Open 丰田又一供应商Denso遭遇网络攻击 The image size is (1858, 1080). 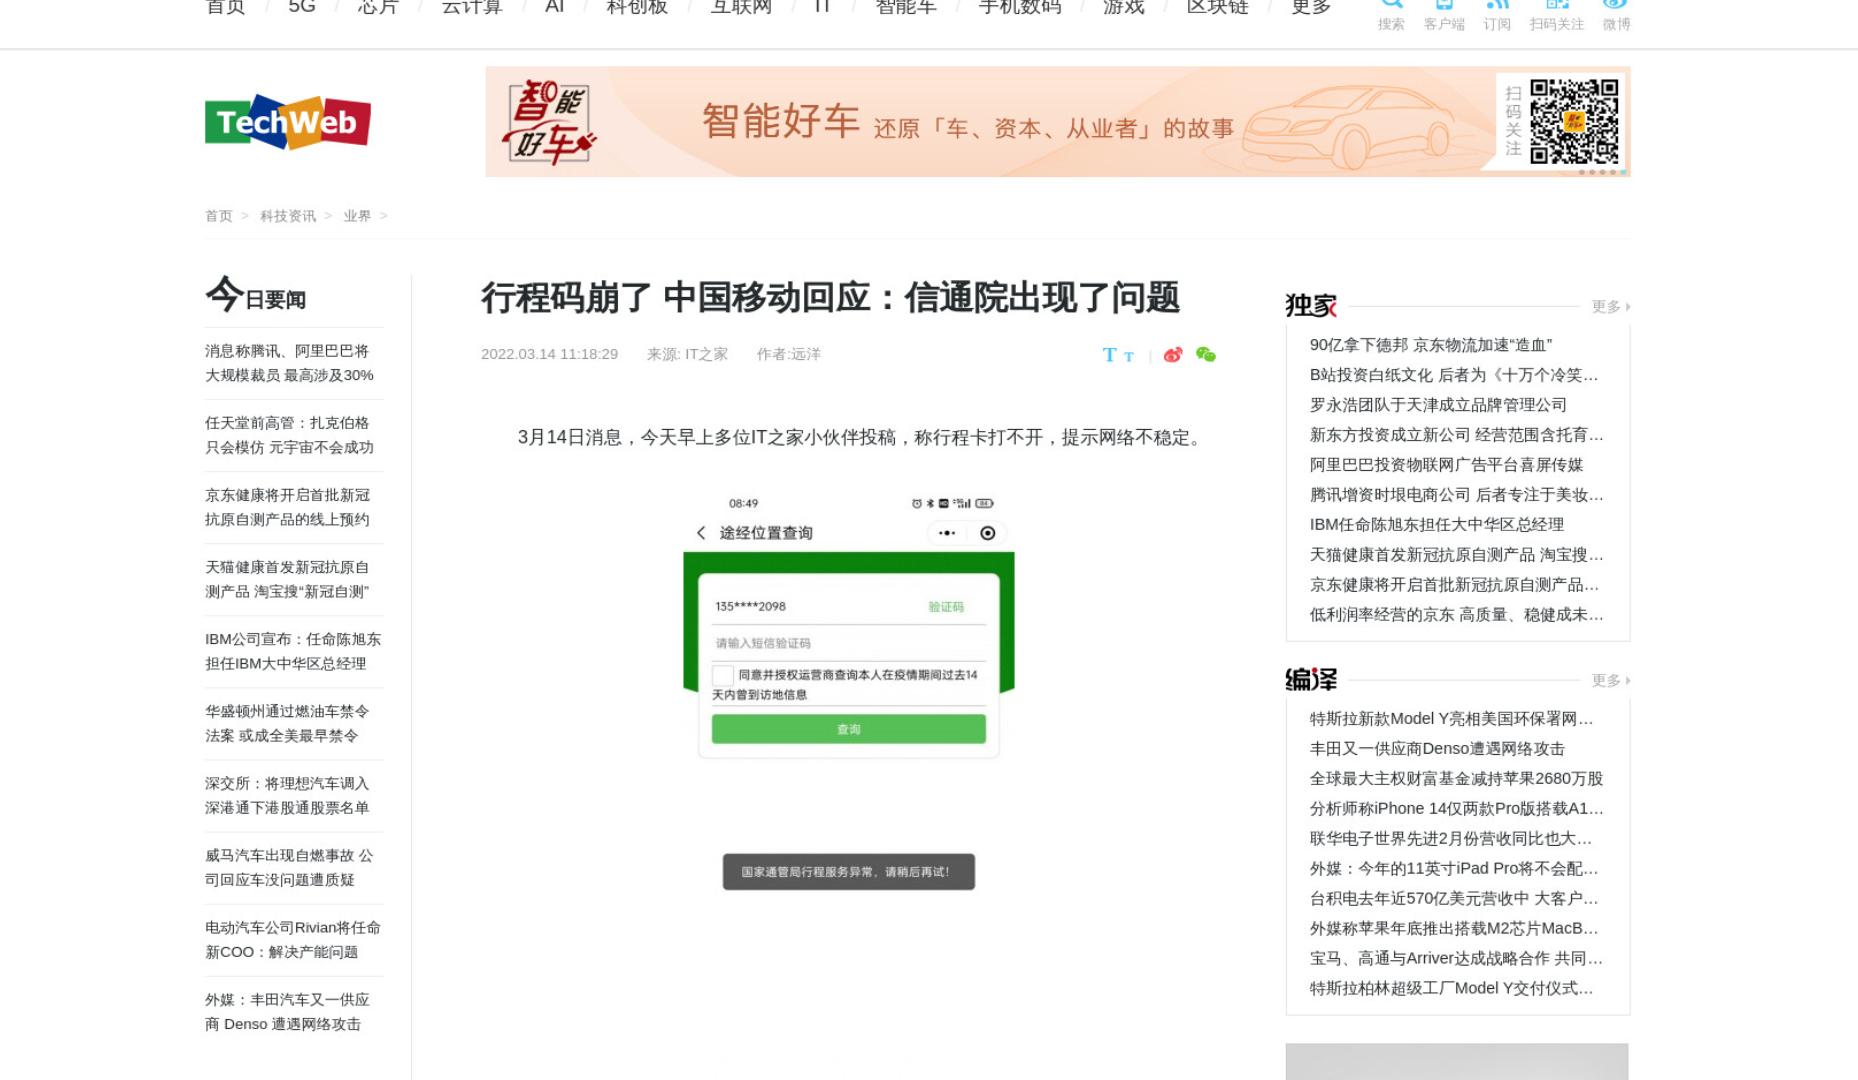click(x=1437, y=749)
